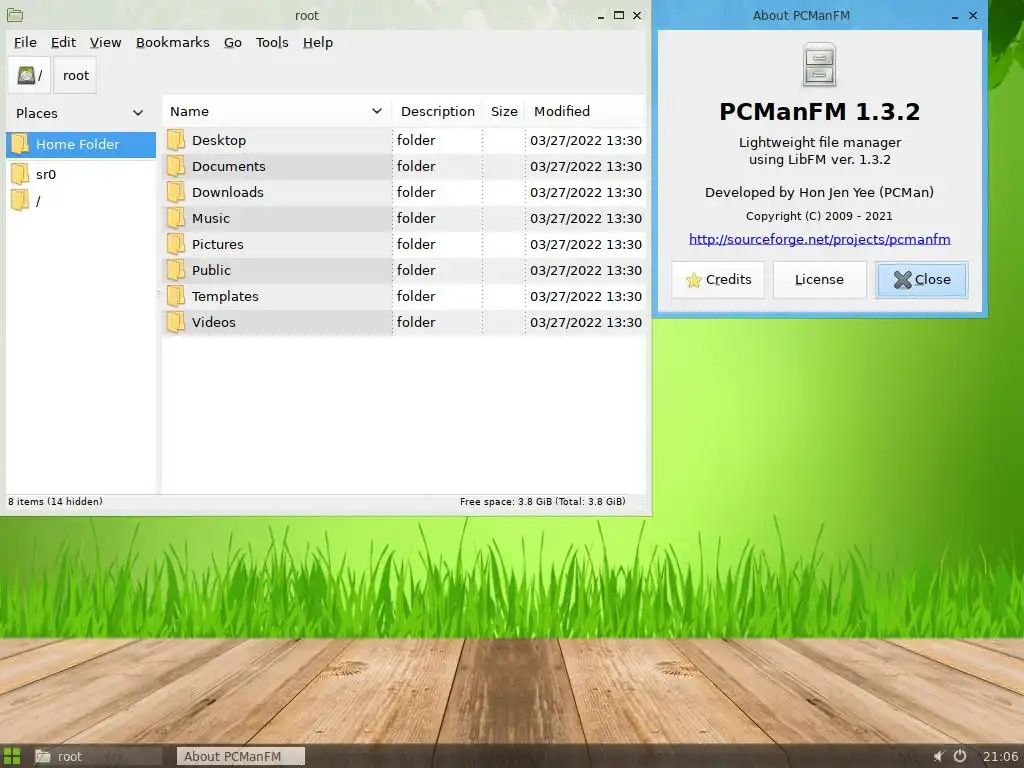Click the root filesystem '/' icon in Places
Viewport: 1024px width, 768px height.
pyautogui.click(x=20, y=200)
